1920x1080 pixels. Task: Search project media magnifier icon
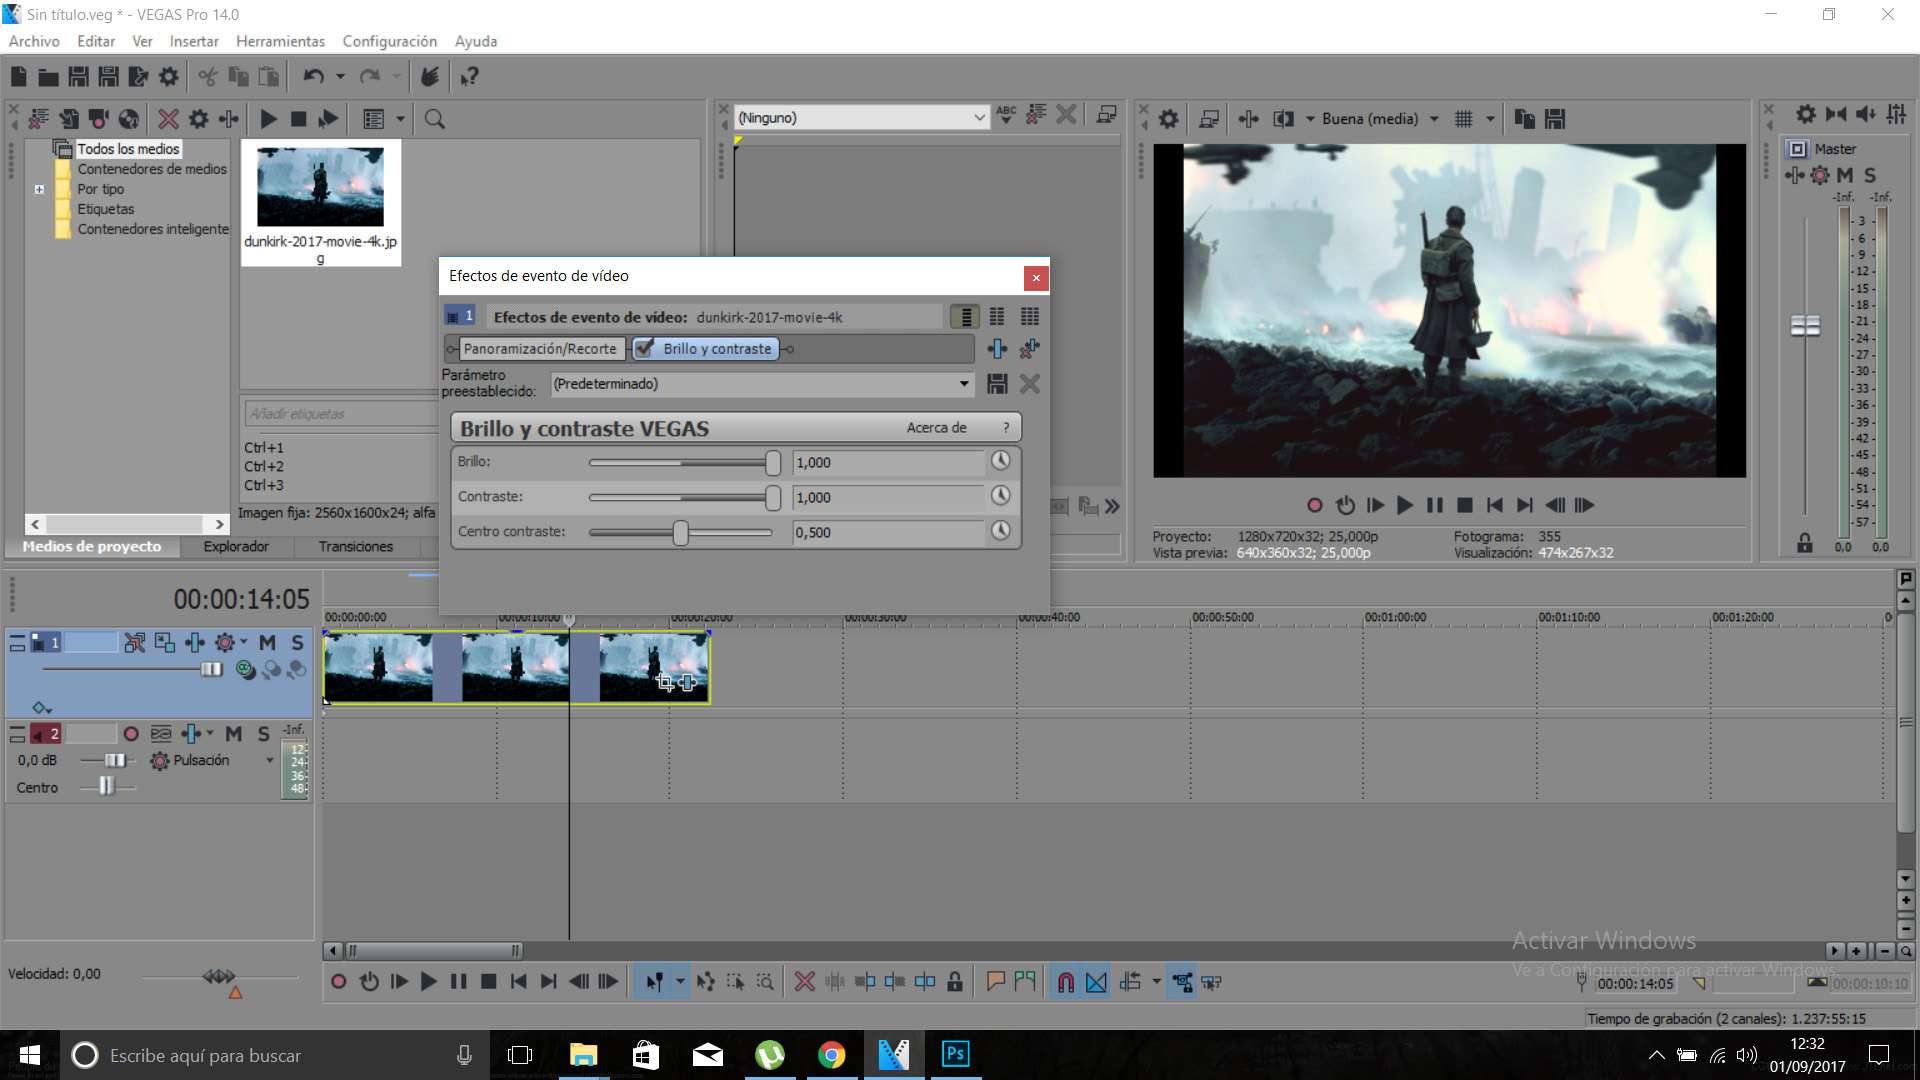click(434, 119)
